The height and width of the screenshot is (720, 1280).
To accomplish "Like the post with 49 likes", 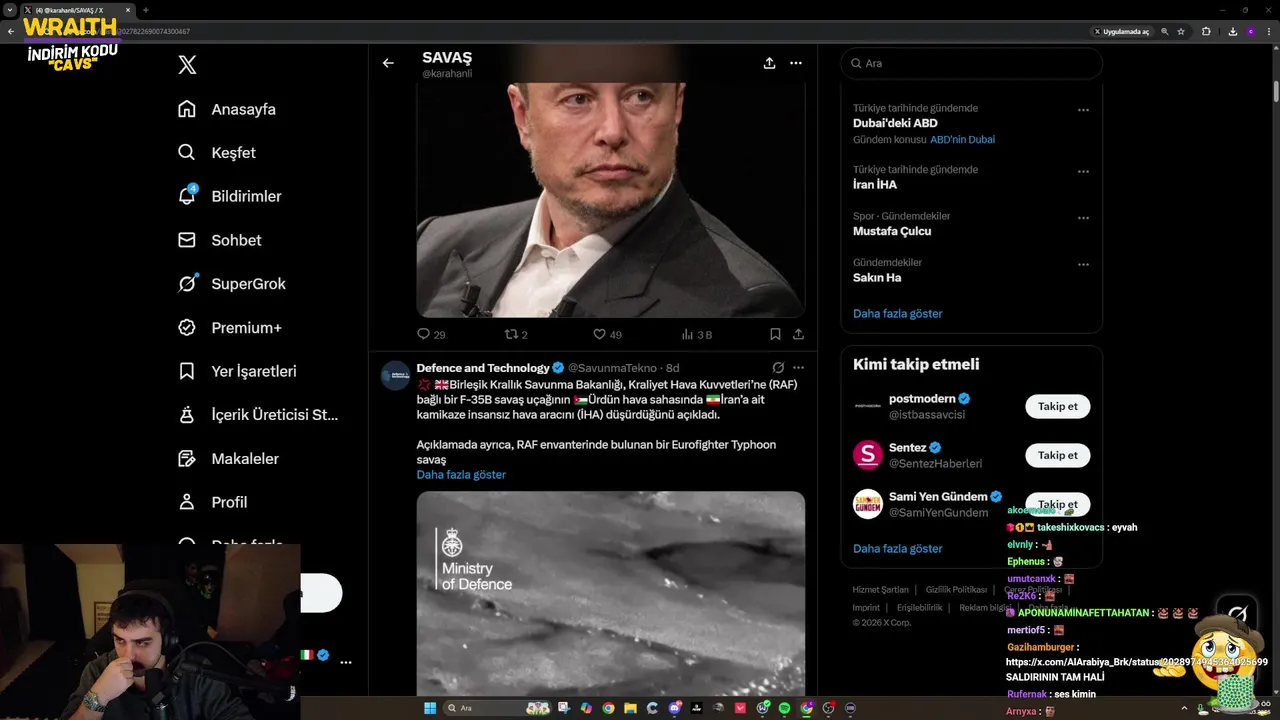I will pyautogui.click(x=600, y=334).
